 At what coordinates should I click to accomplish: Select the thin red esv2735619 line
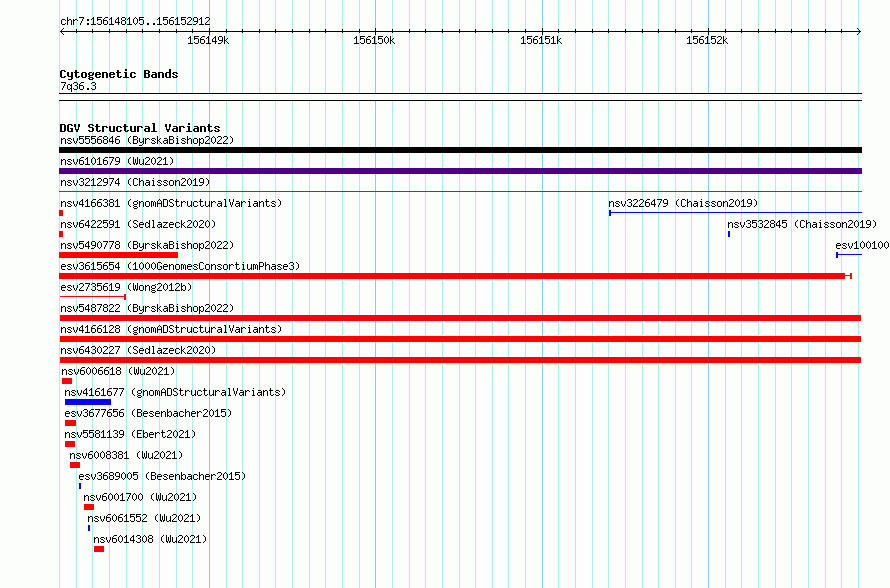point(93,296)
